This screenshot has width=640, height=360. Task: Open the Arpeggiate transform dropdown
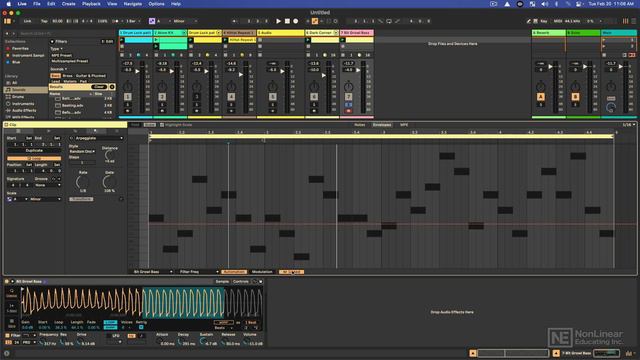tap(99, 138)
